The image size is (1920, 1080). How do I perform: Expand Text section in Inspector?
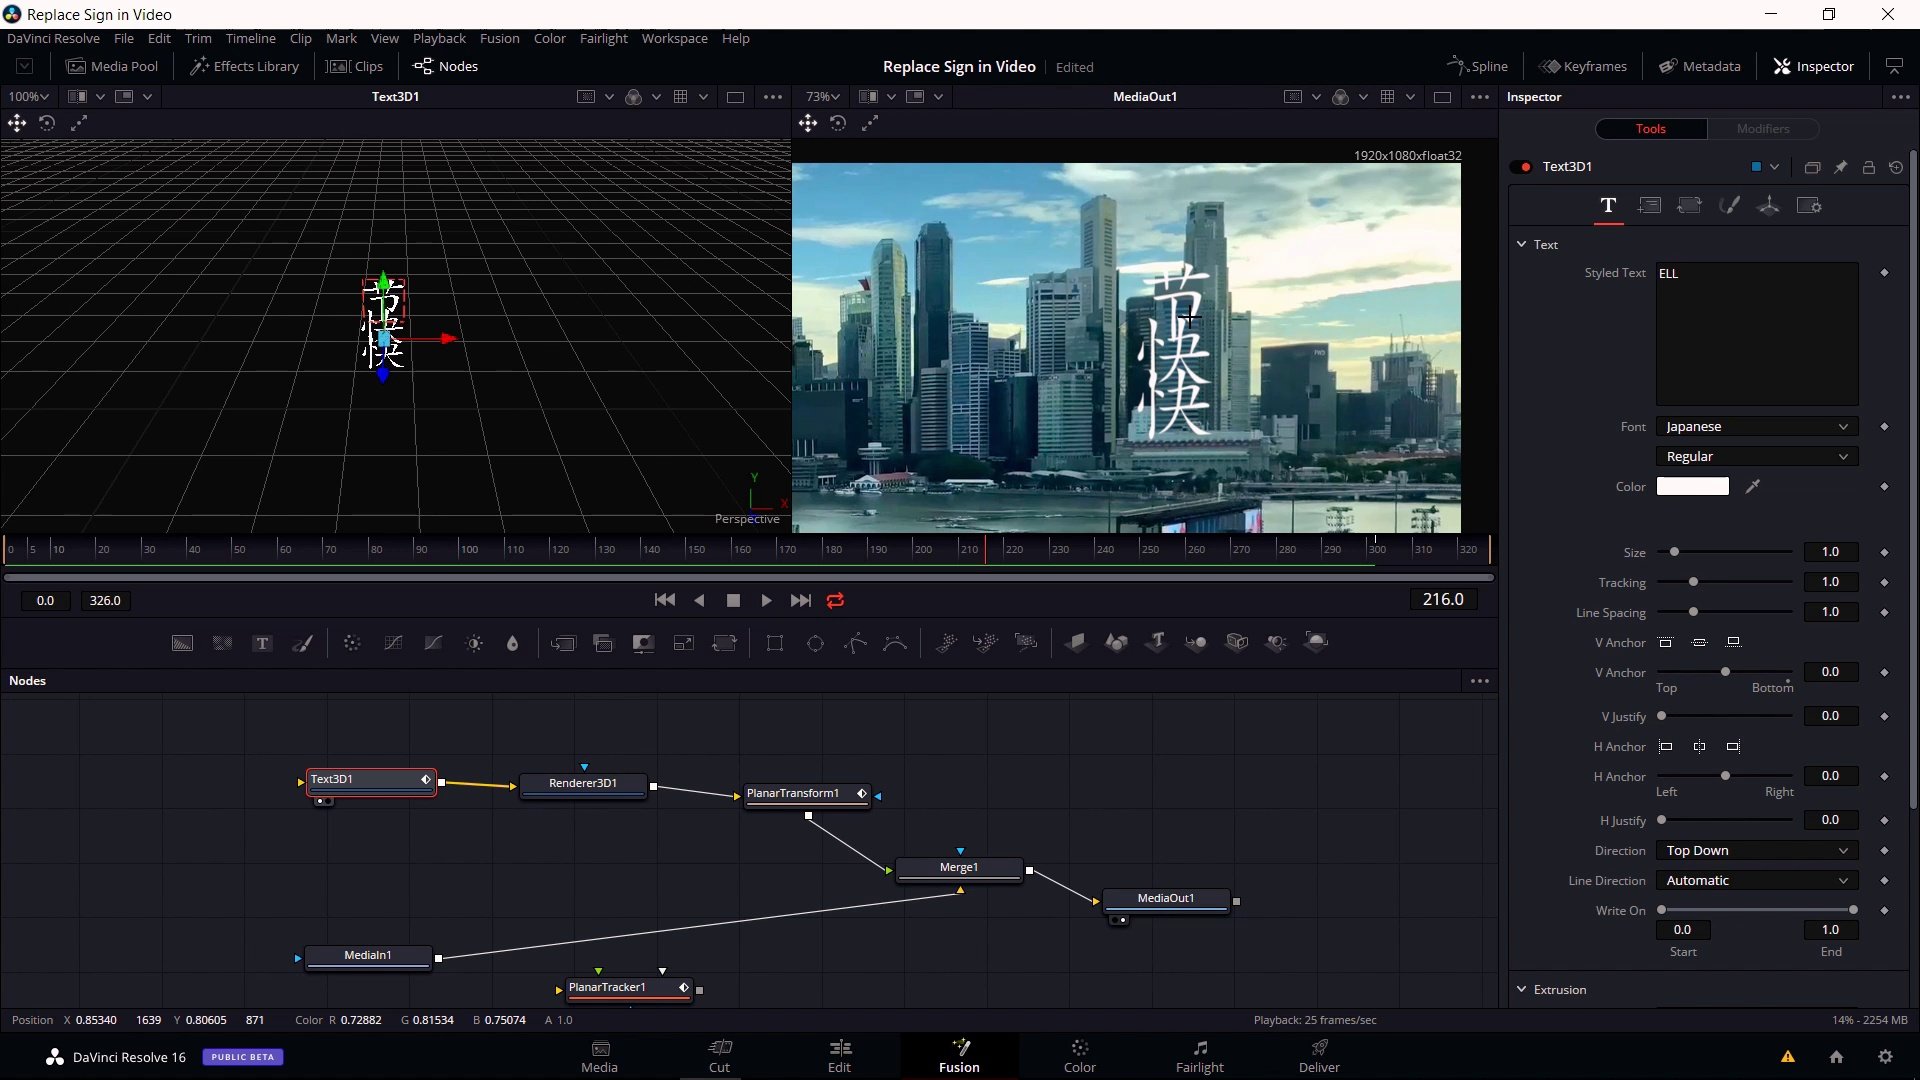click(1523, 244)
